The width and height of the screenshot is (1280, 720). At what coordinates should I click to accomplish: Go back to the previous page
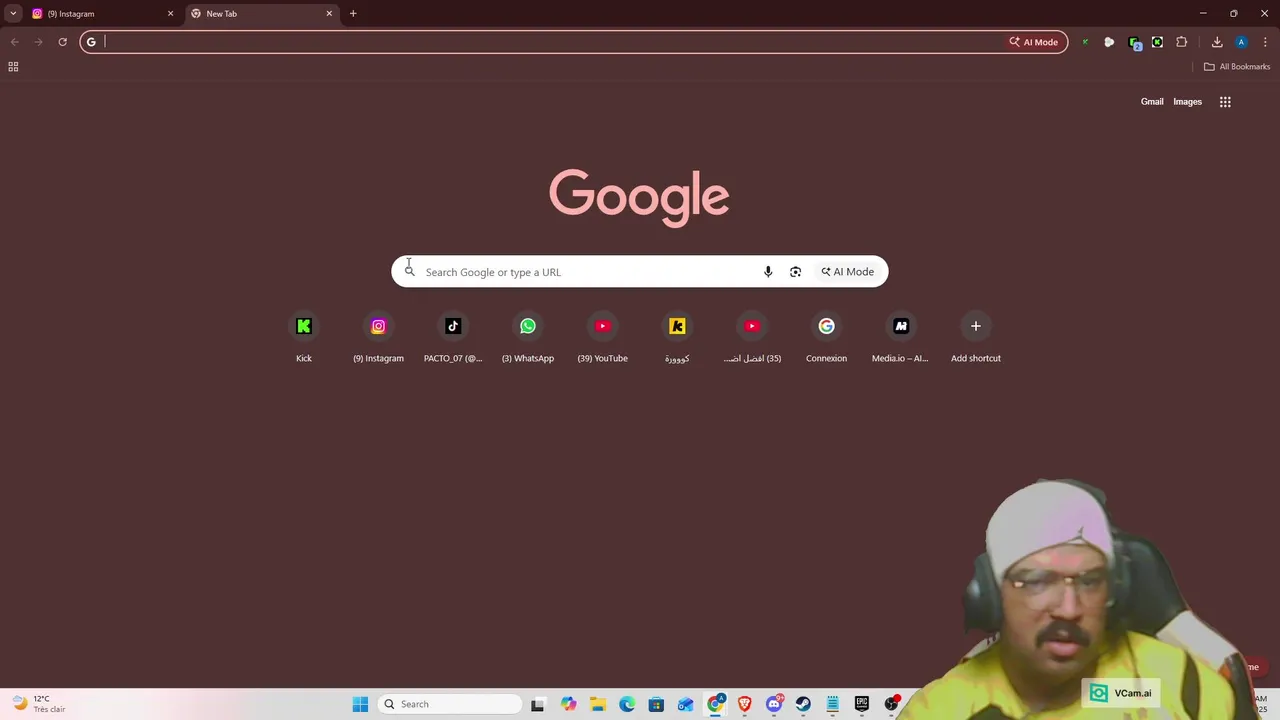tap(14, 42)
